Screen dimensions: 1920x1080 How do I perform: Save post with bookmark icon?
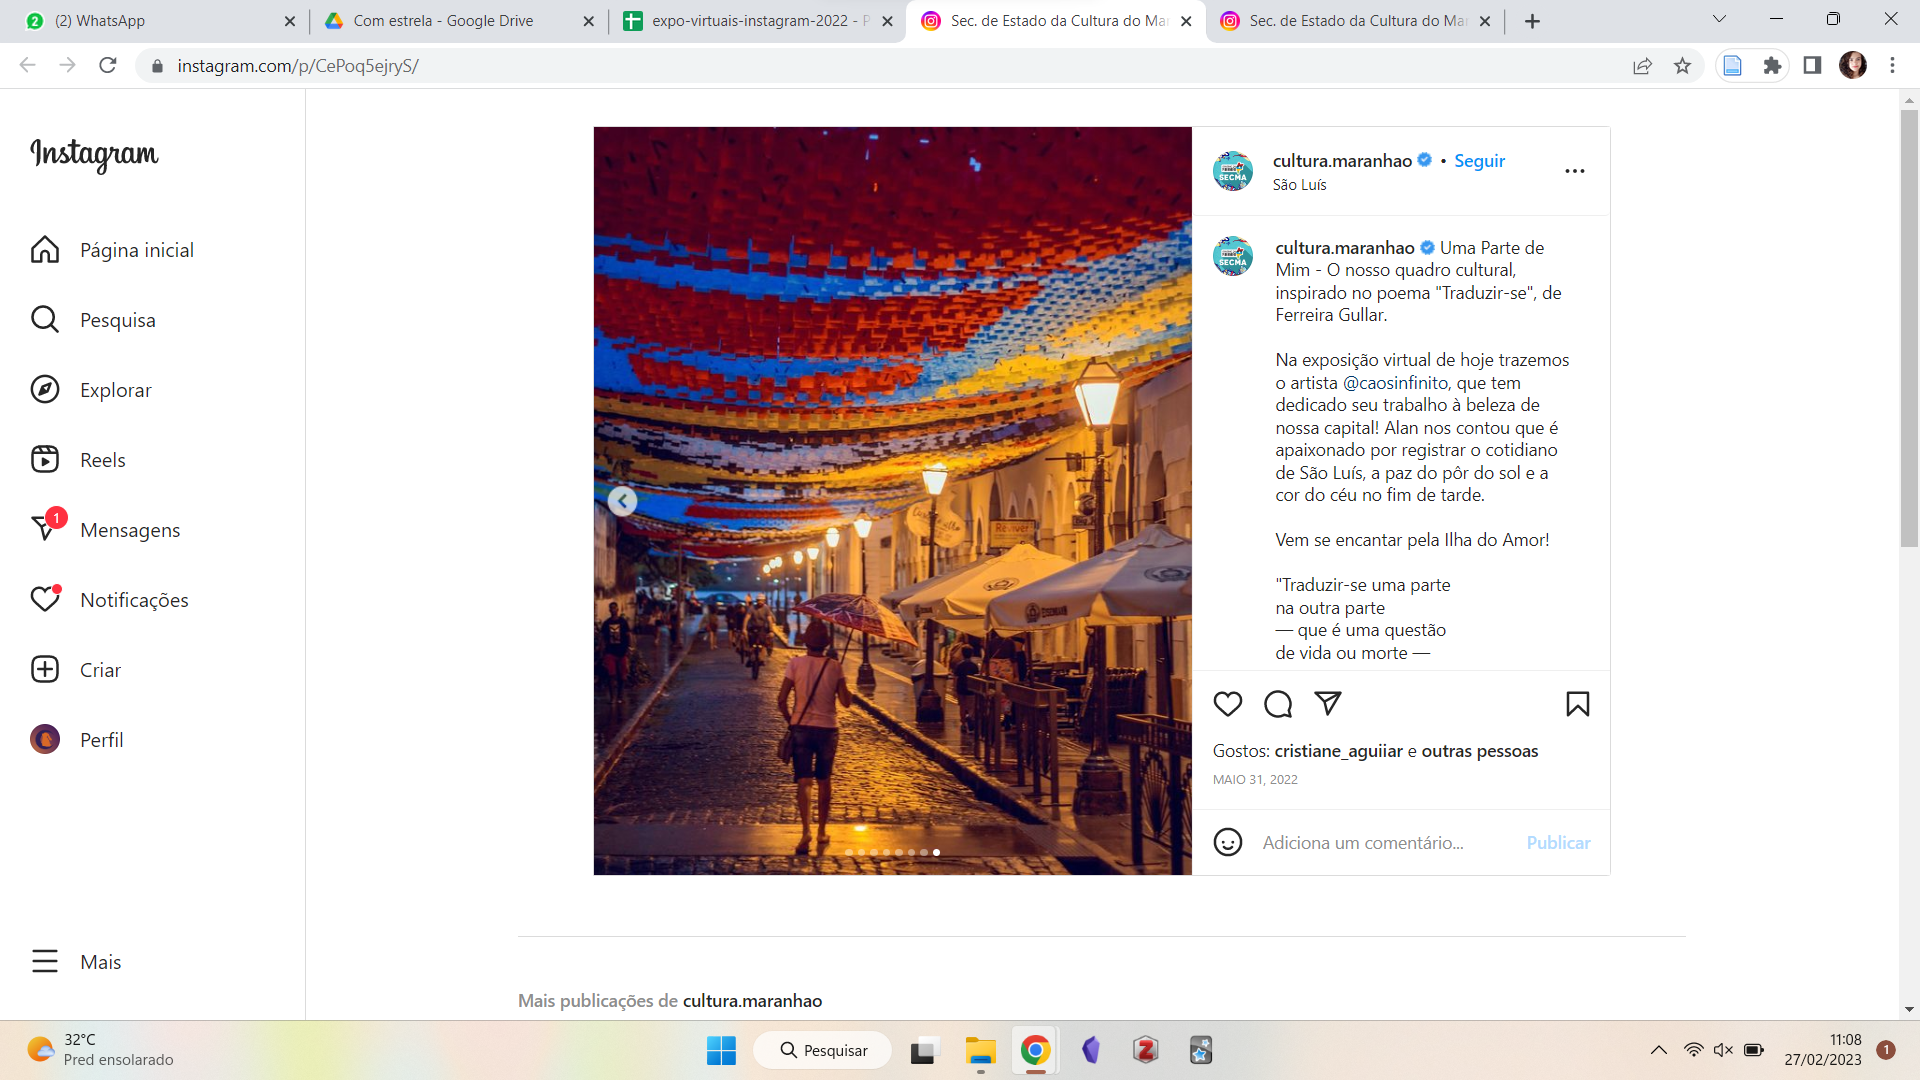click(1577, 704)
